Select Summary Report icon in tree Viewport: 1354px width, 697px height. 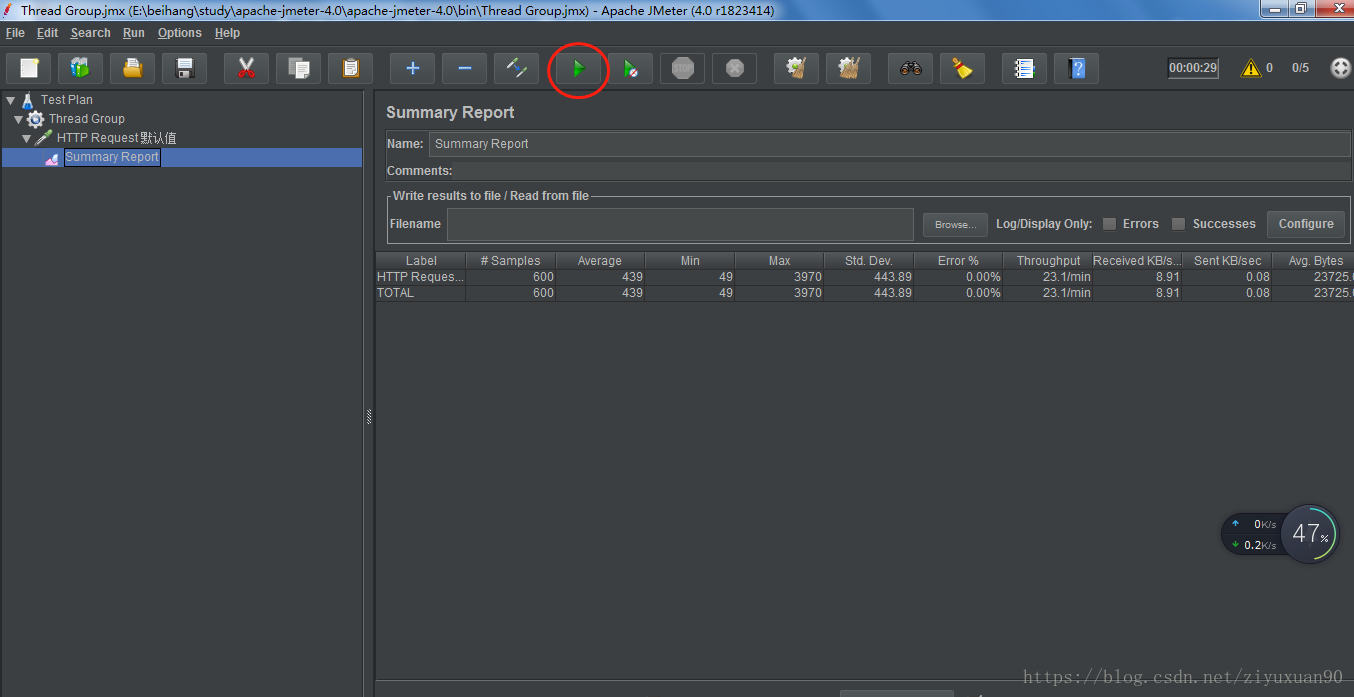53,158
